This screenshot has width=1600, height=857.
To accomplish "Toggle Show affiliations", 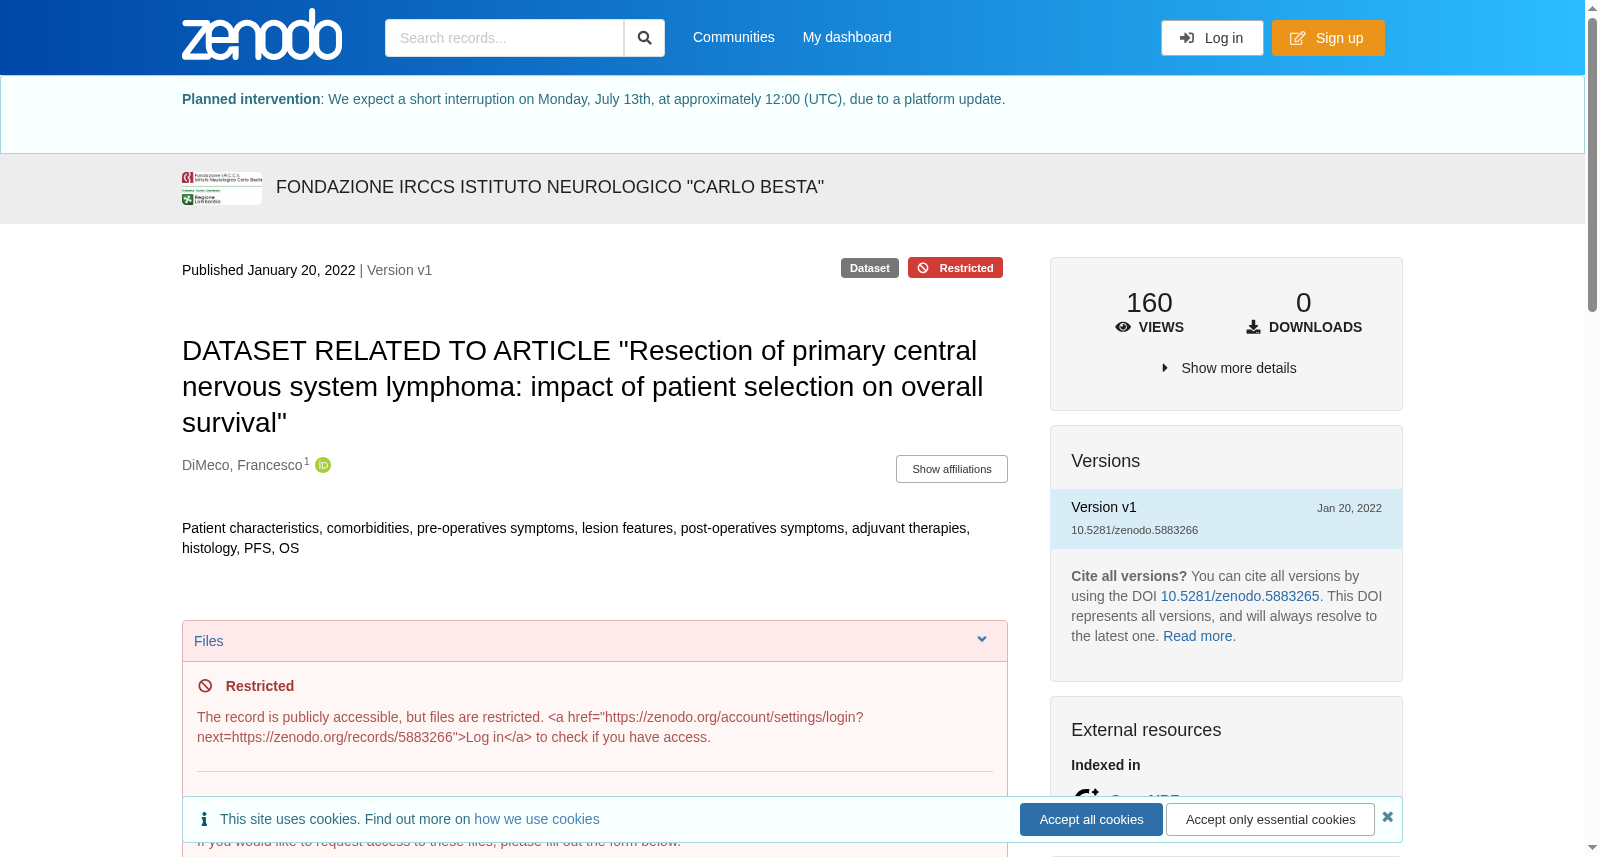I will click(x=951, y=469).
